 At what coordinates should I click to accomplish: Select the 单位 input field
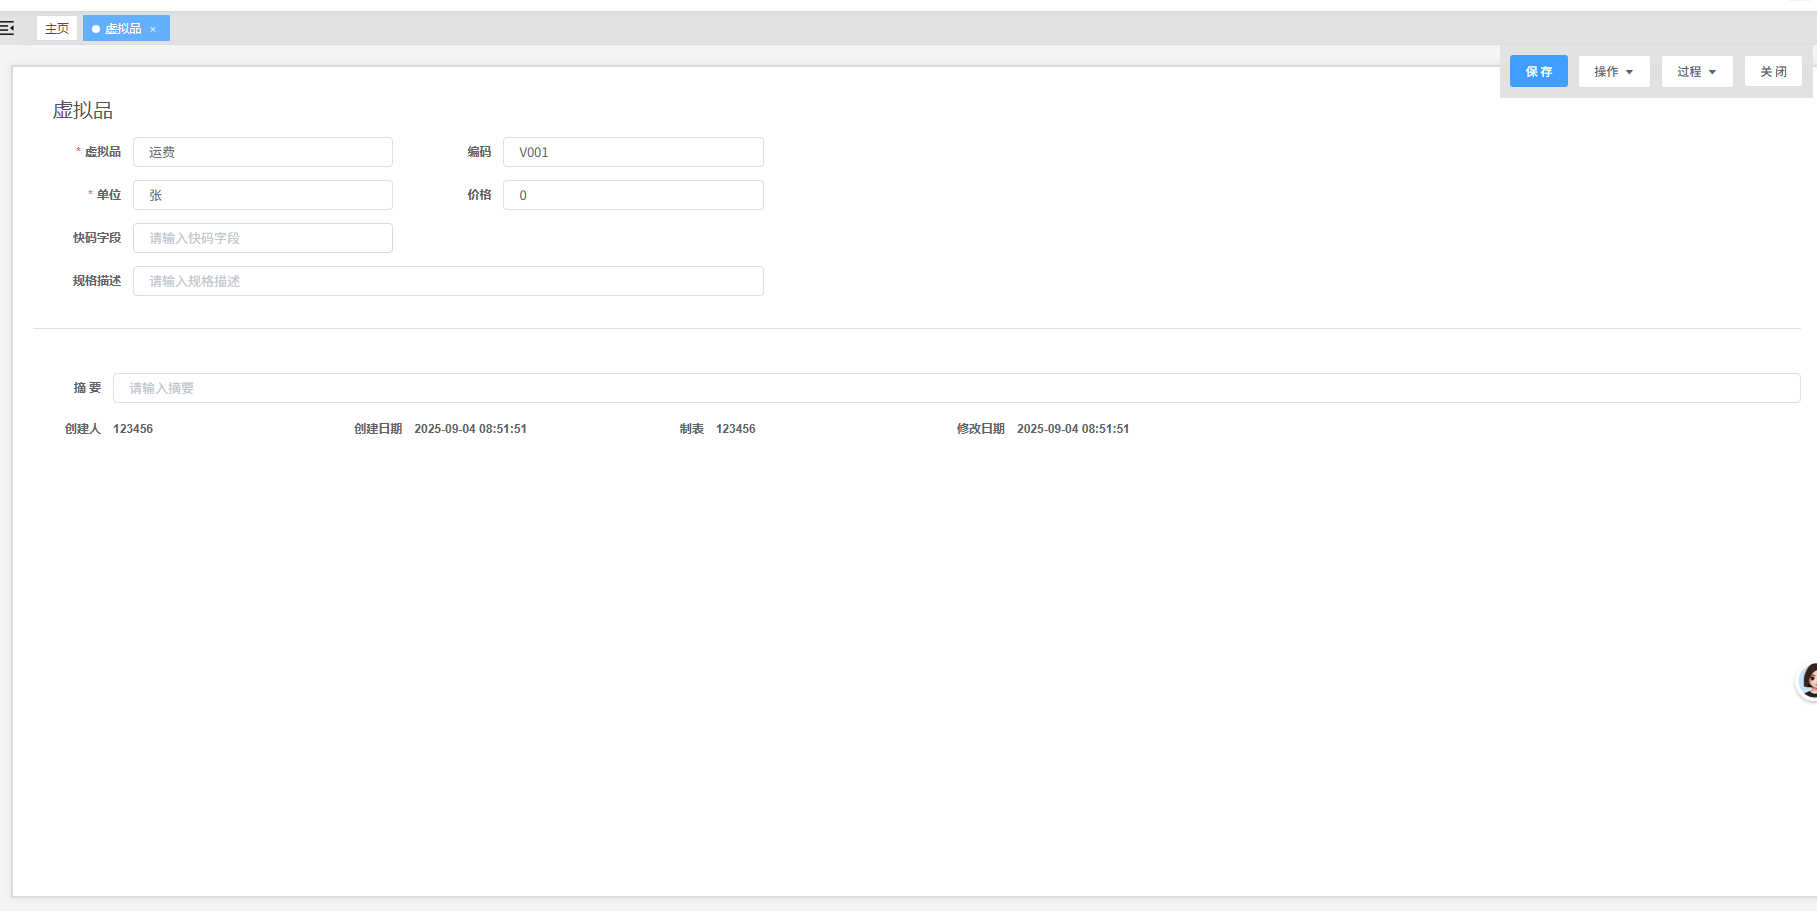tap(262, 195)
